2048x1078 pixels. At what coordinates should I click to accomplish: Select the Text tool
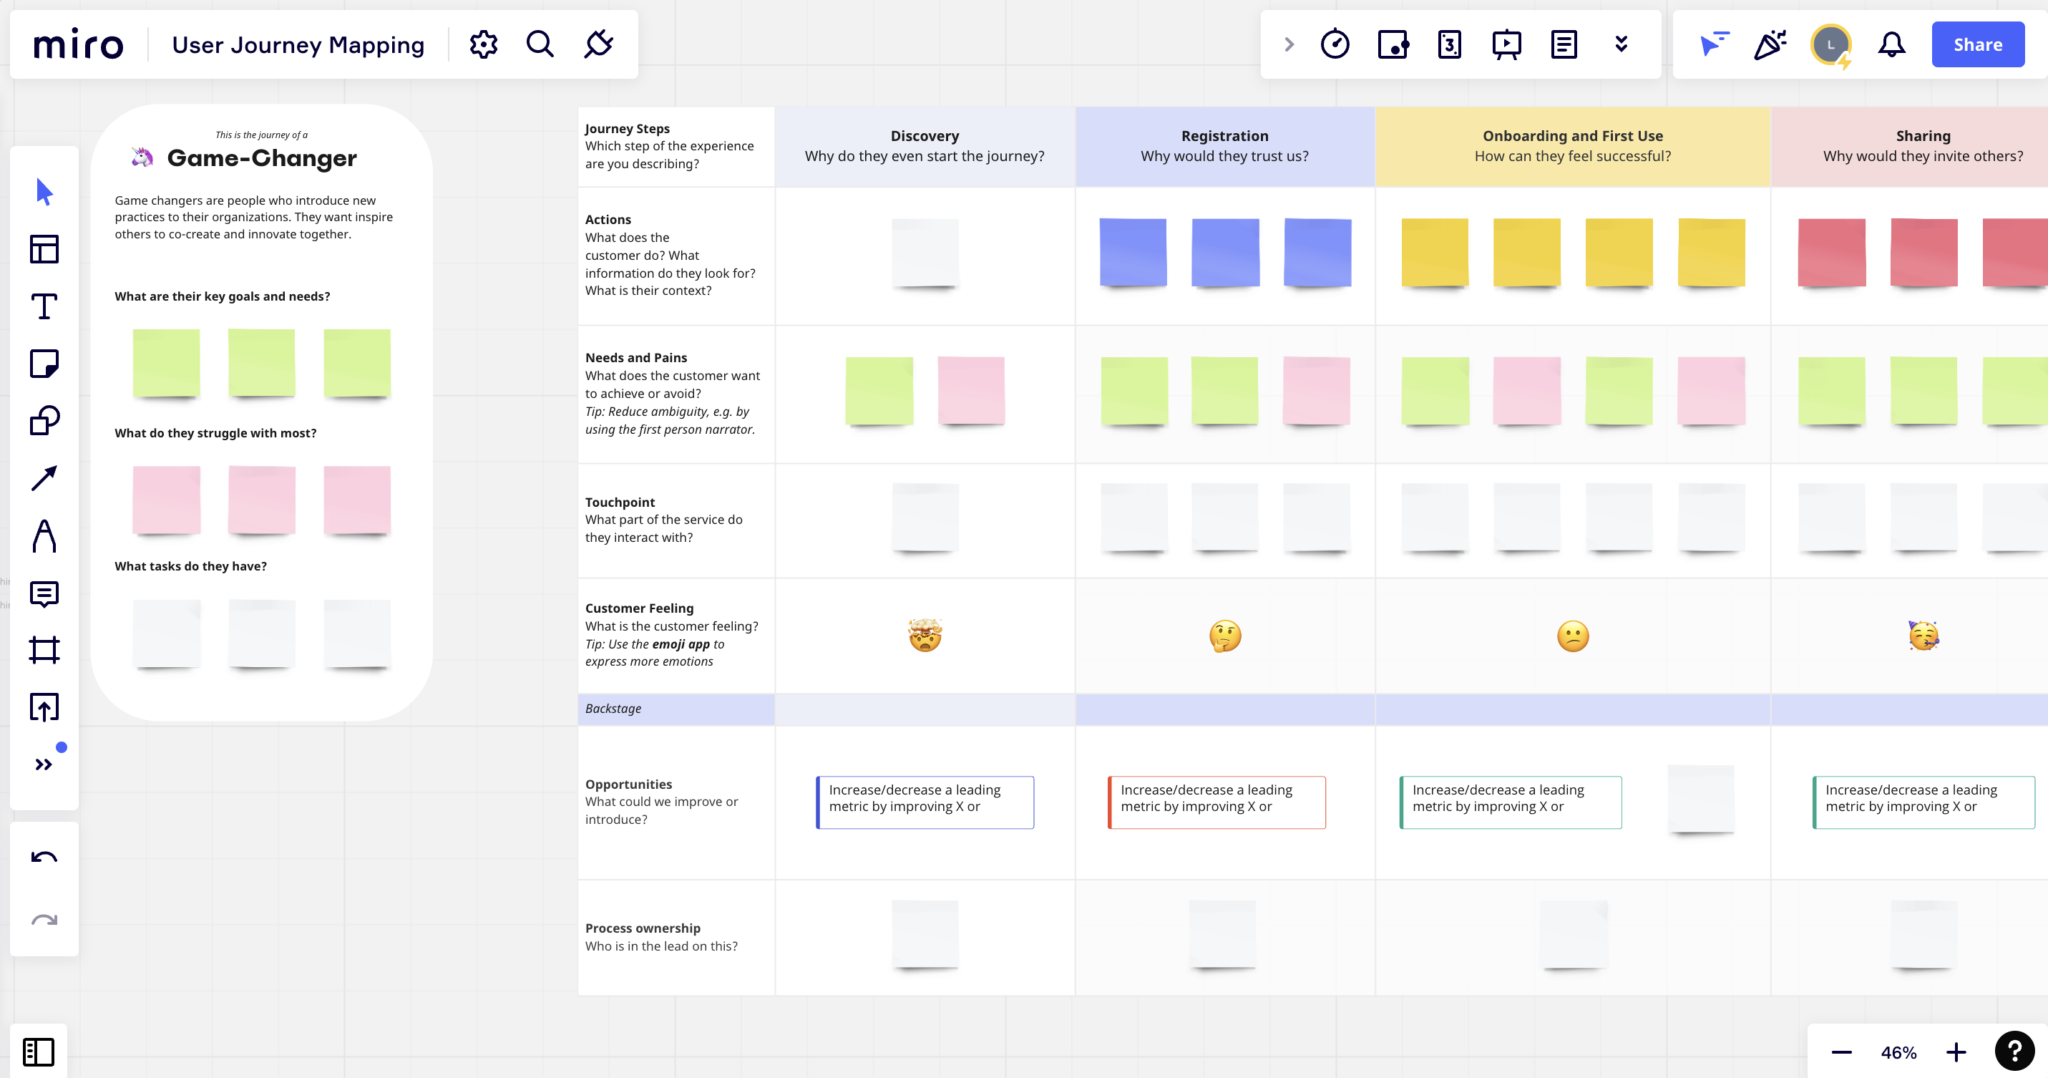point(44,306)
